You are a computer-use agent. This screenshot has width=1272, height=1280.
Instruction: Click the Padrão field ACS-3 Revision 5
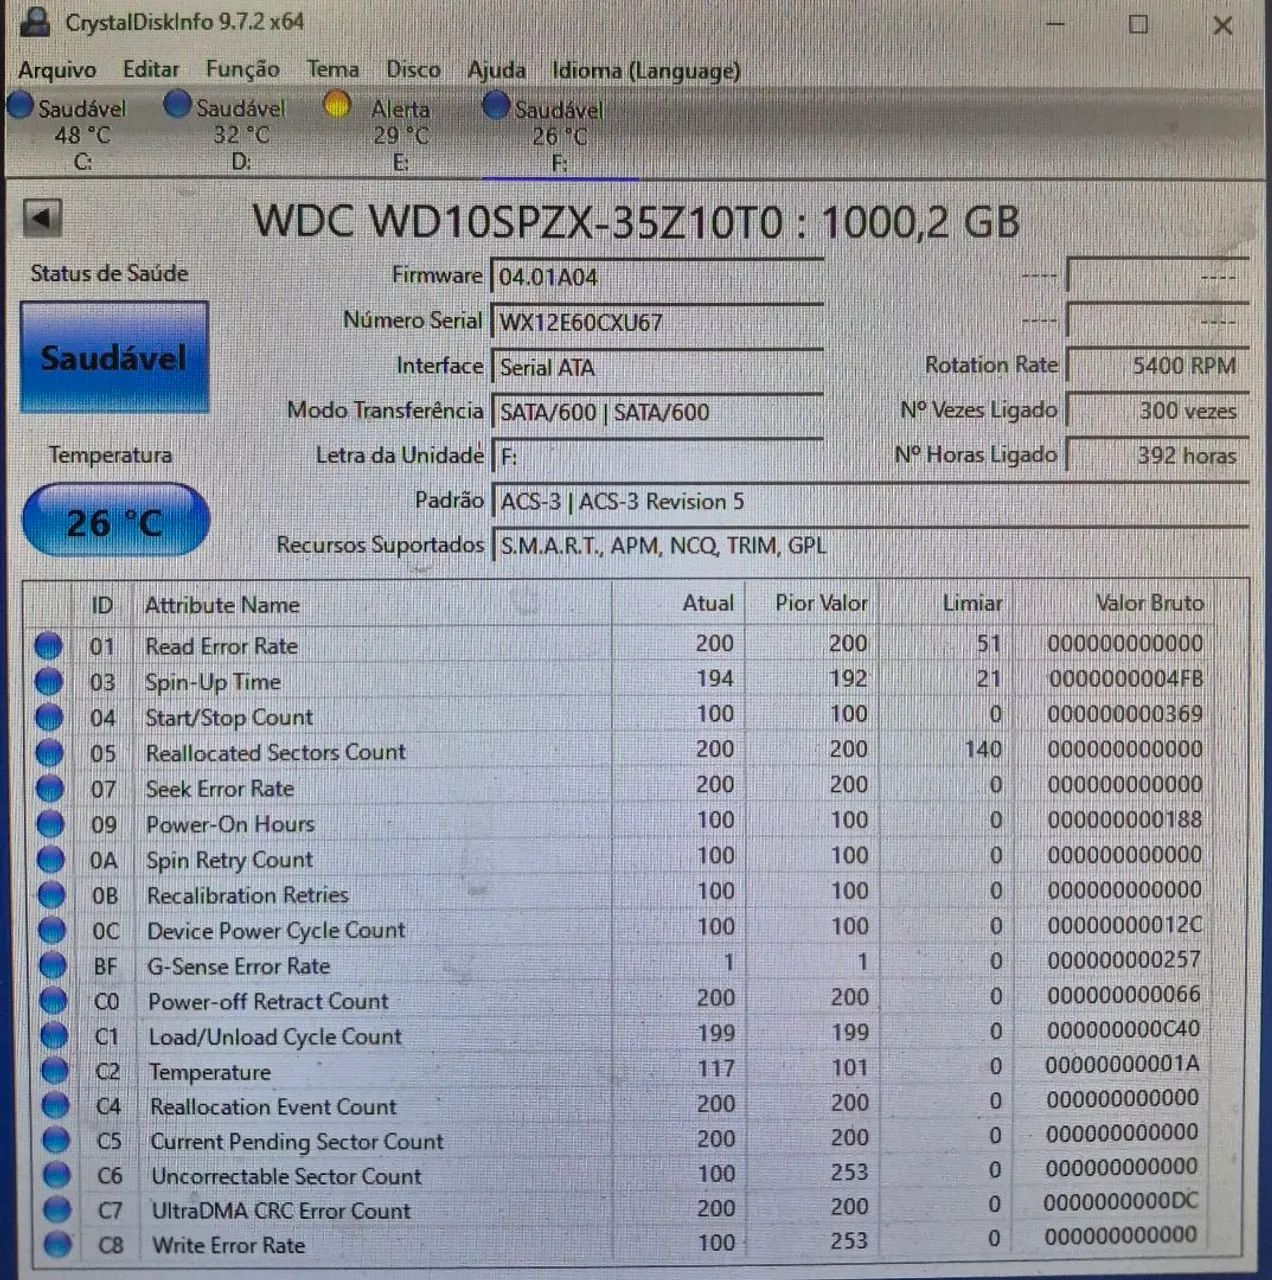point(870,502)
